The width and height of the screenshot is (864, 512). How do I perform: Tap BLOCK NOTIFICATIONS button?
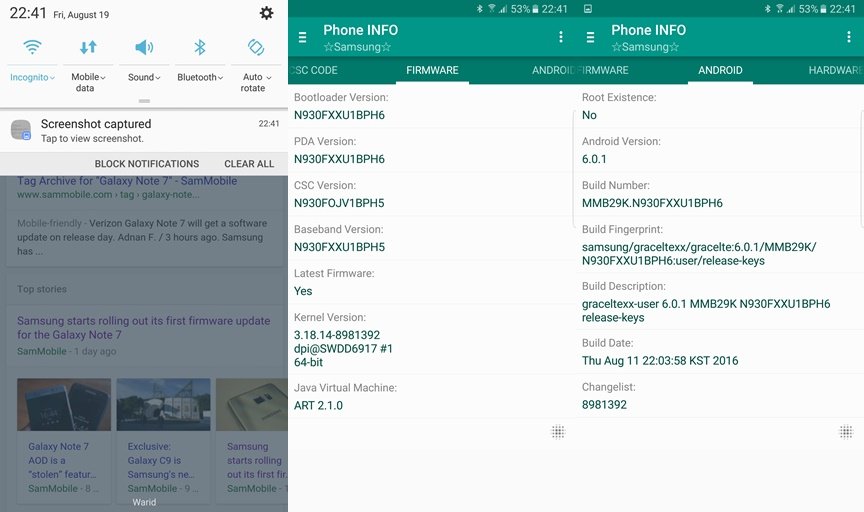tap(147, 164)
